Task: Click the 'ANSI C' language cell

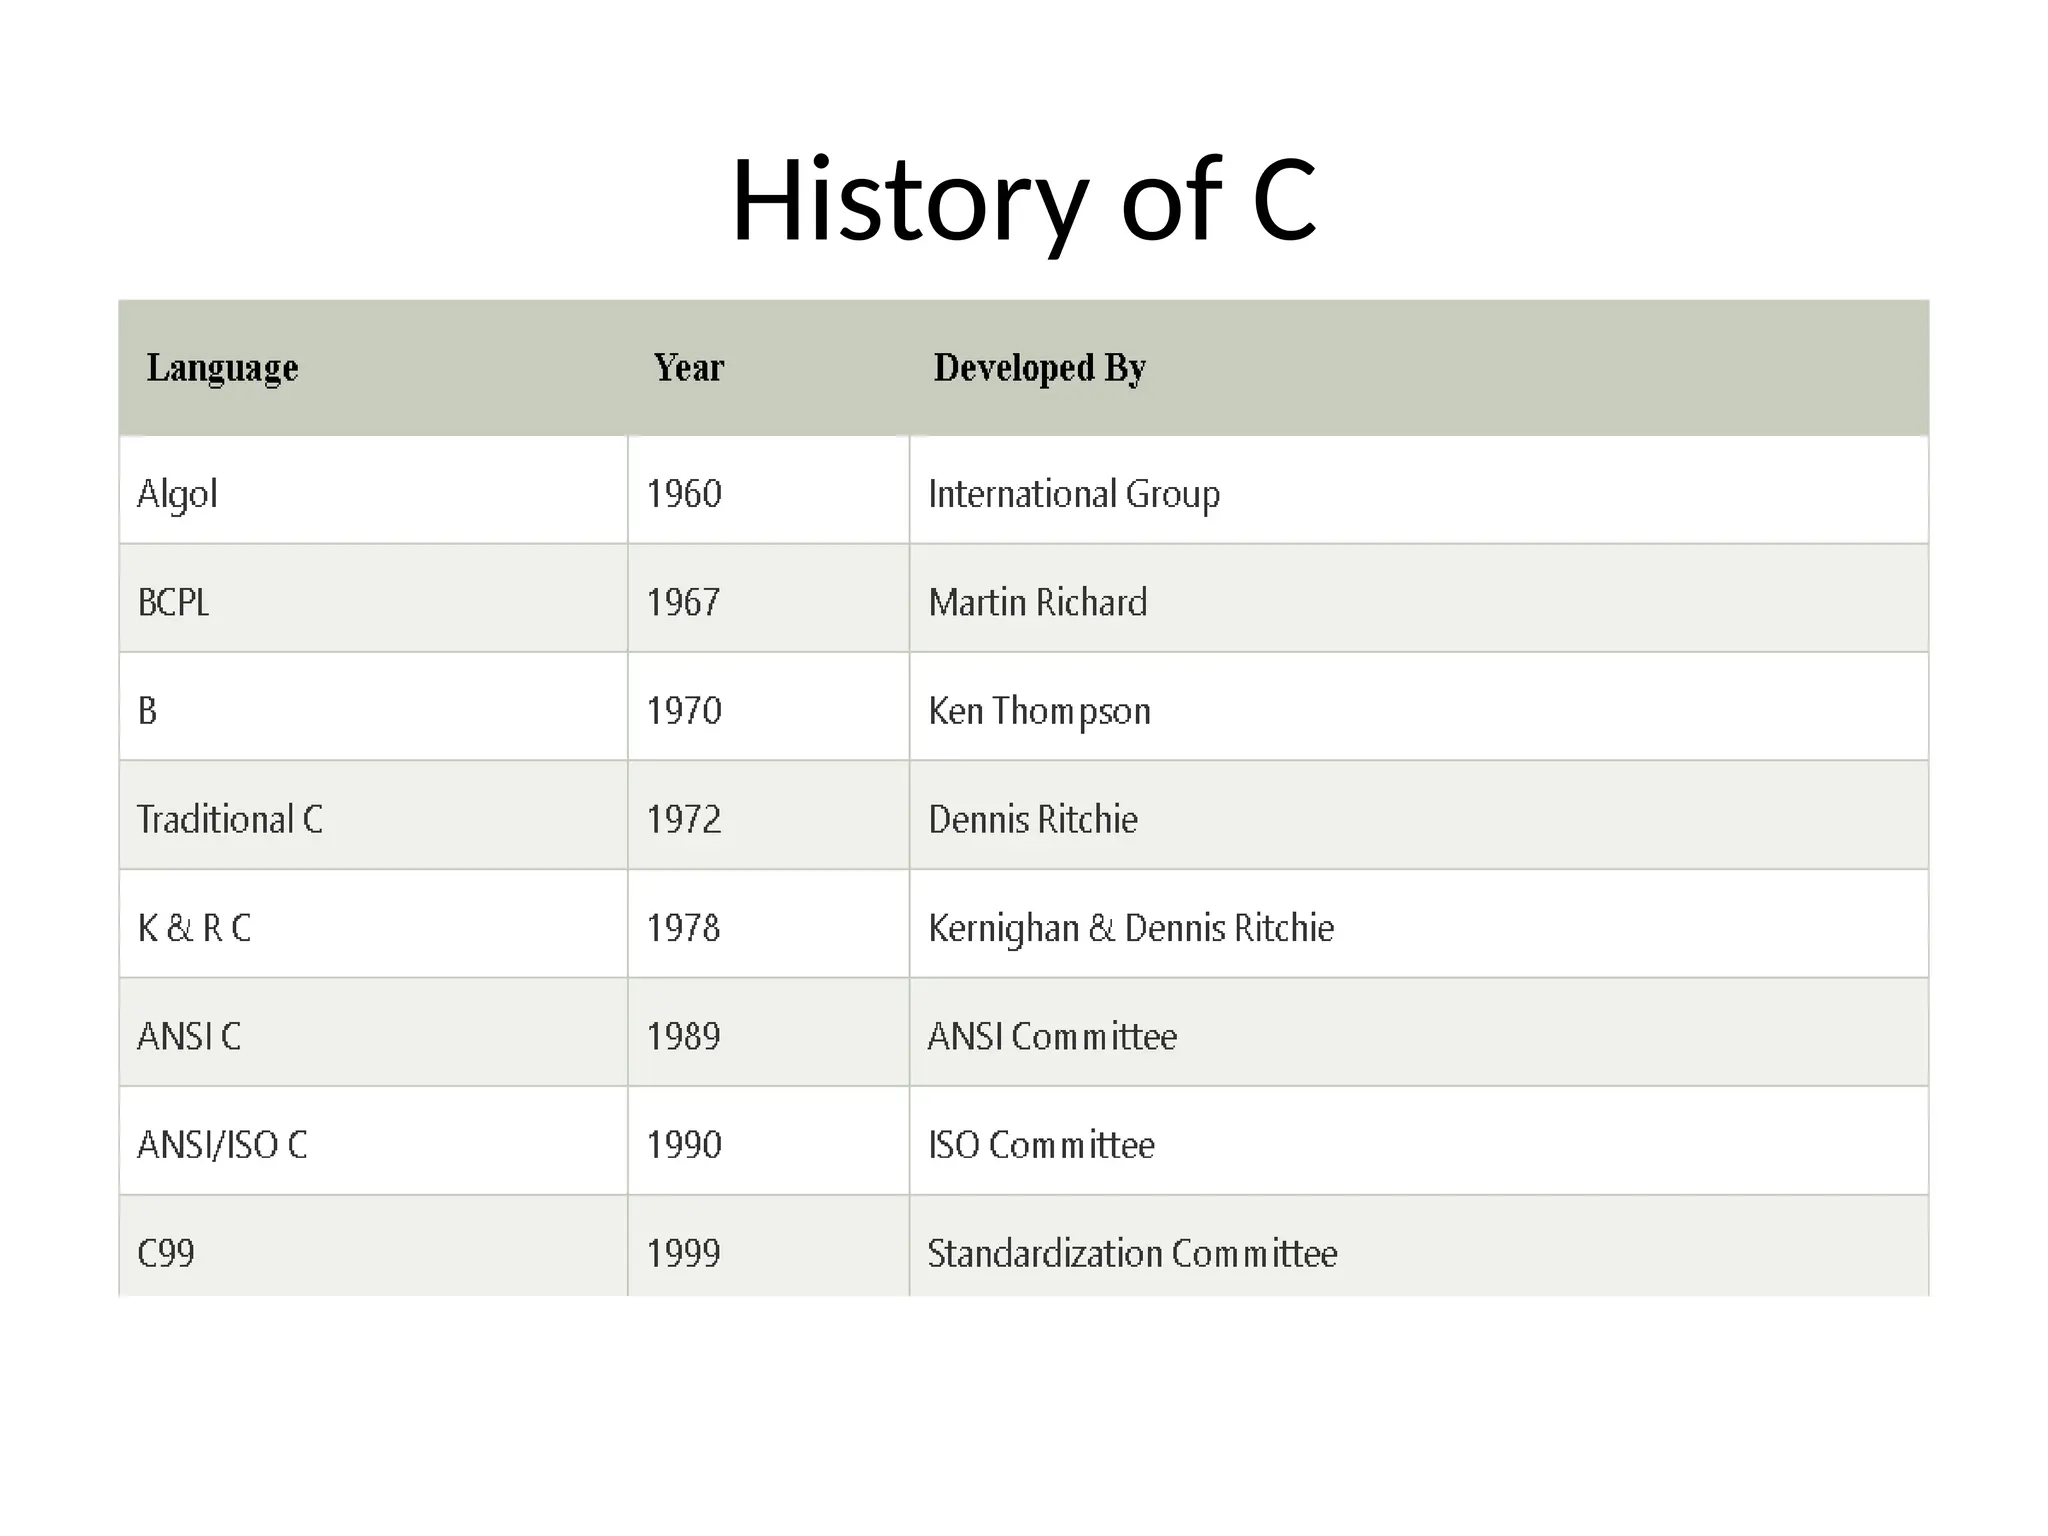Action: (189, 1037)
